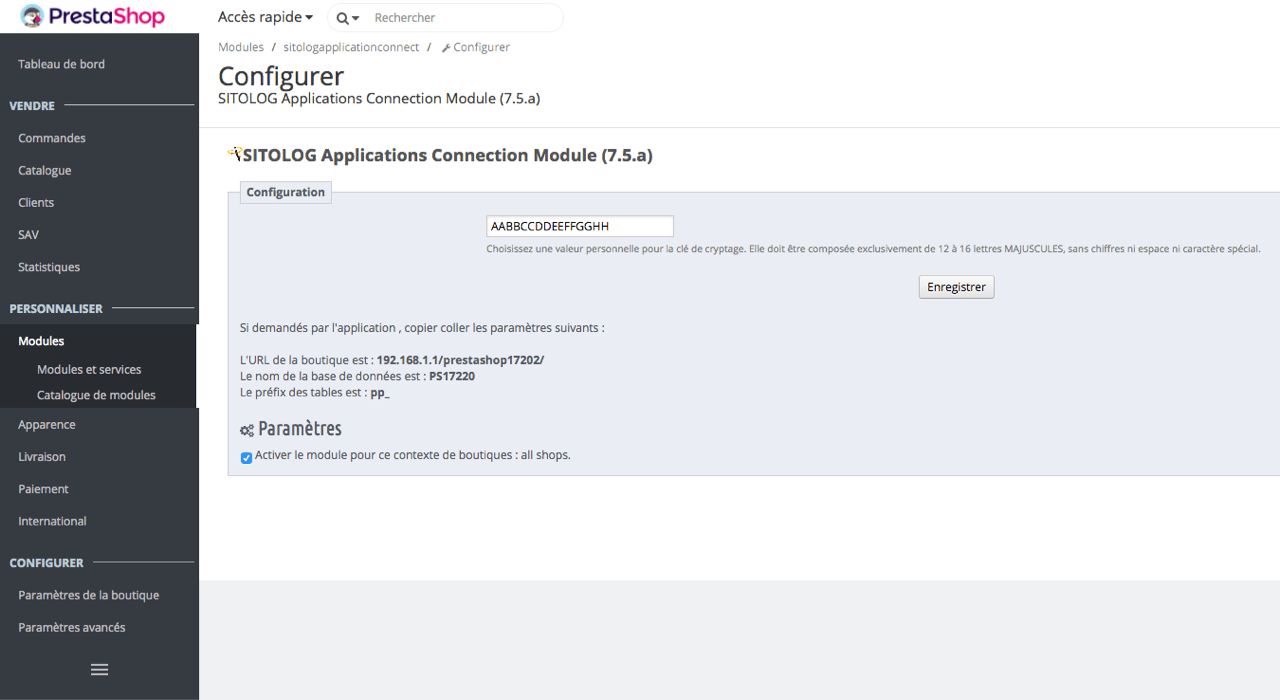The image size is (1280, 700).
Task: Open the SAV menu
Action: point(28,234)
